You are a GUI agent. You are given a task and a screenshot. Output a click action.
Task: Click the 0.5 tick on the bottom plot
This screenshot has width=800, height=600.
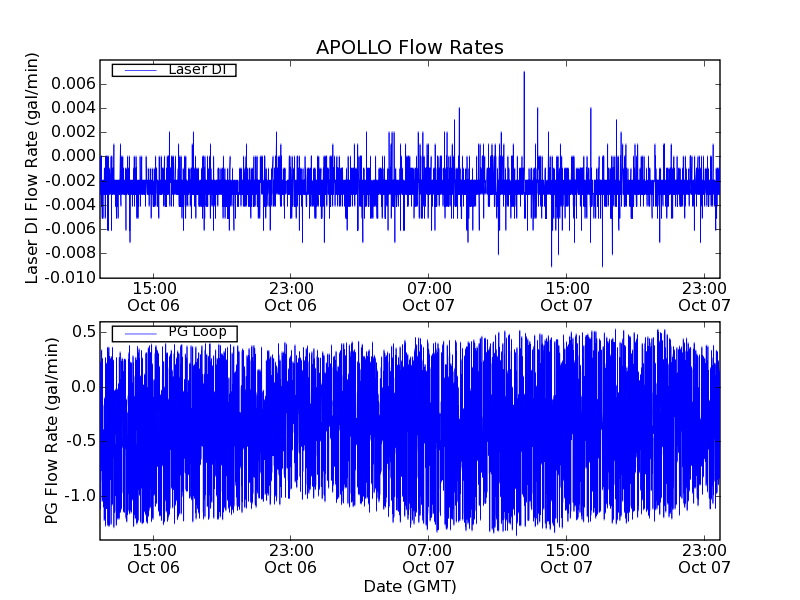(x=83, y=332)
